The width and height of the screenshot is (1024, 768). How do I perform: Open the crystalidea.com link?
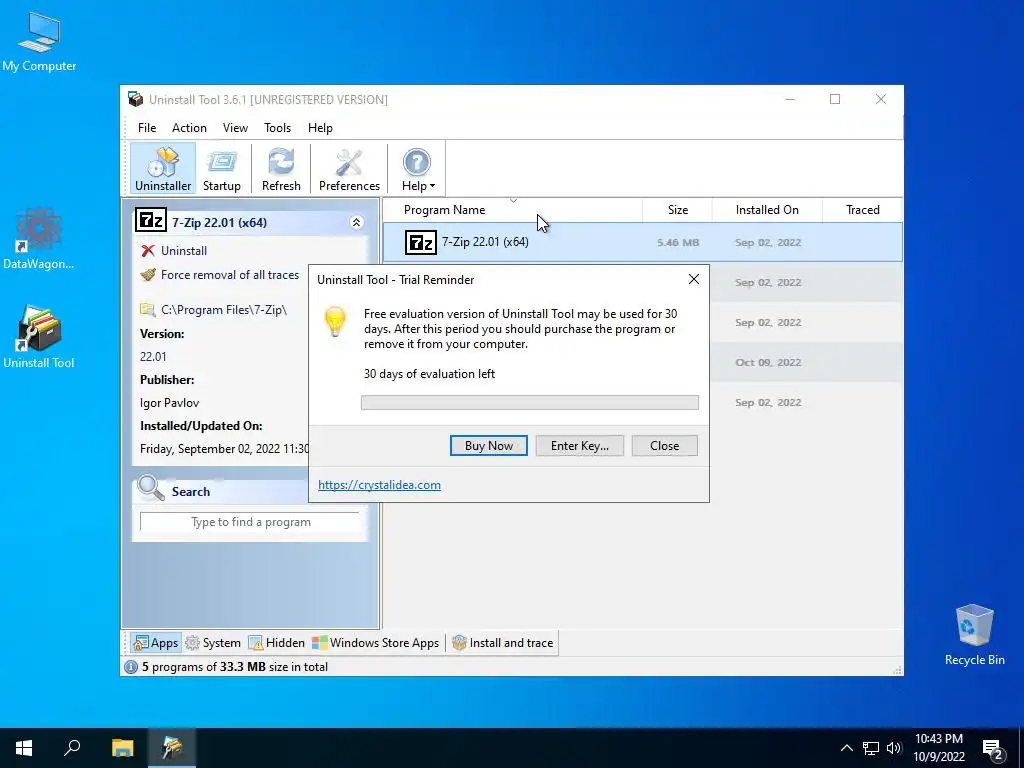coord(379,485)
